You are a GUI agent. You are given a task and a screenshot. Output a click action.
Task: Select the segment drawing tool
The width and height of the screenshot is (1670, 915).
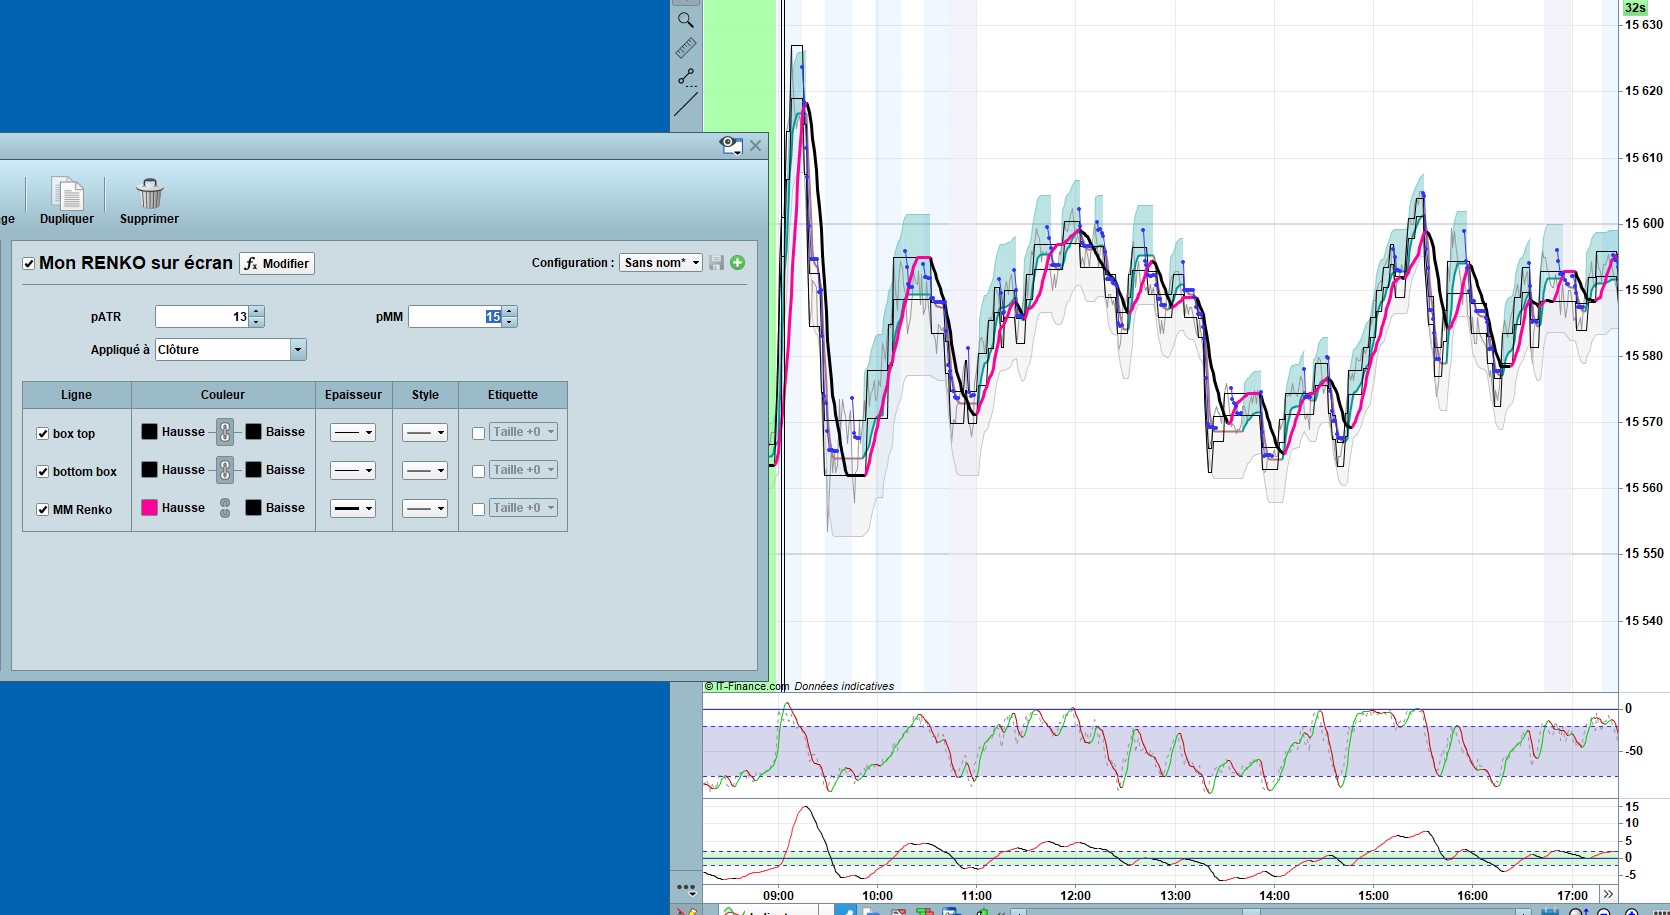coord(686,77)
